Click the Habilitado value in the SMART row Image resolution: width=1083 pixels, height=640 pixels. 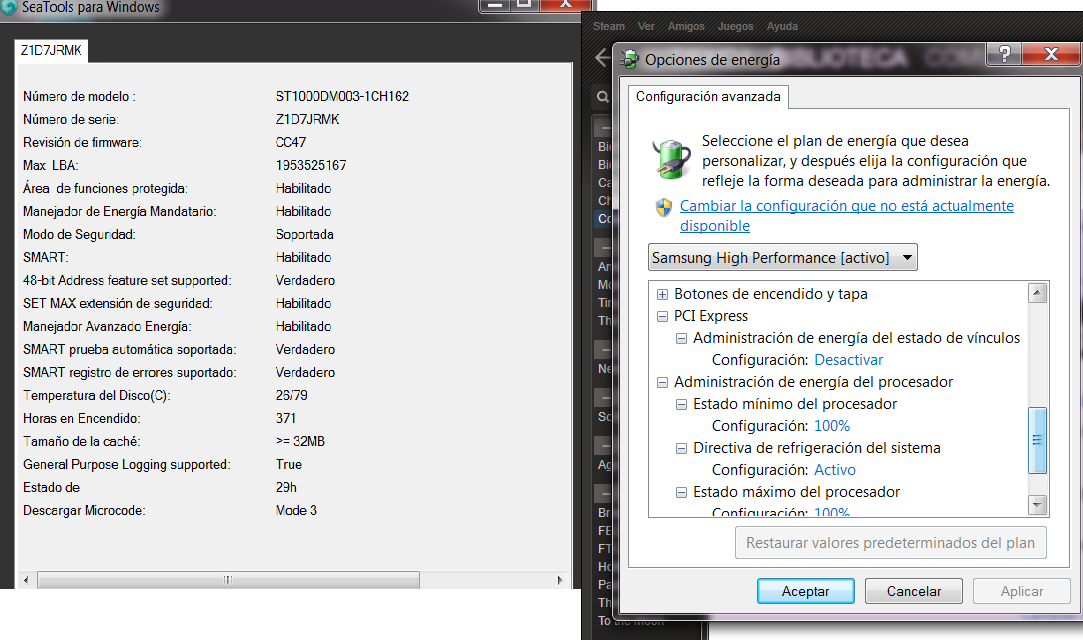303,258
